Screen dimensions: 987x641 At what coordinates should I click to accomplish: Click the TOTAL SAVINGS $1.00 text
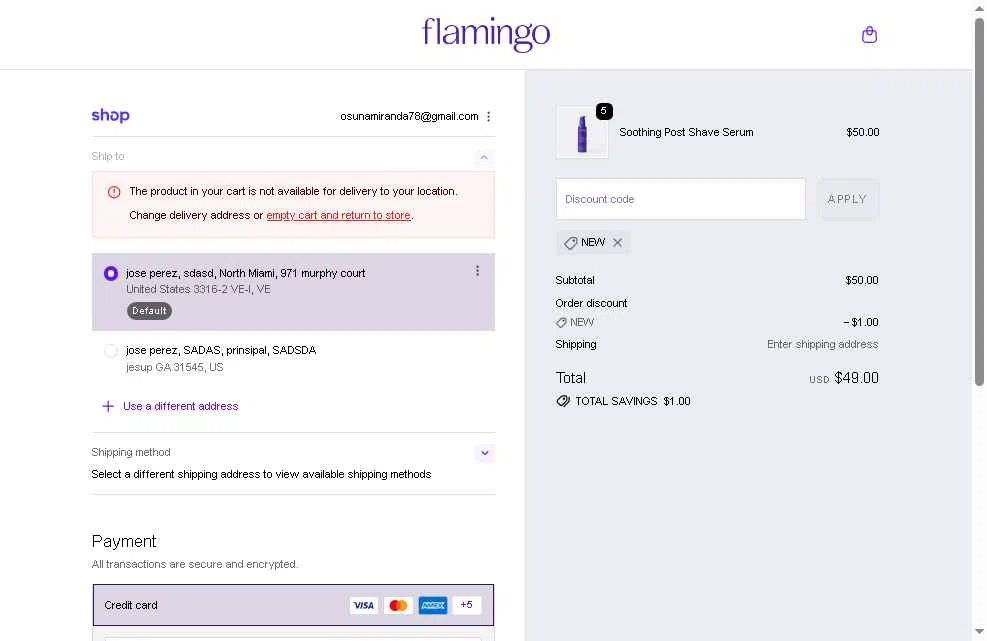tap(633, 401)
